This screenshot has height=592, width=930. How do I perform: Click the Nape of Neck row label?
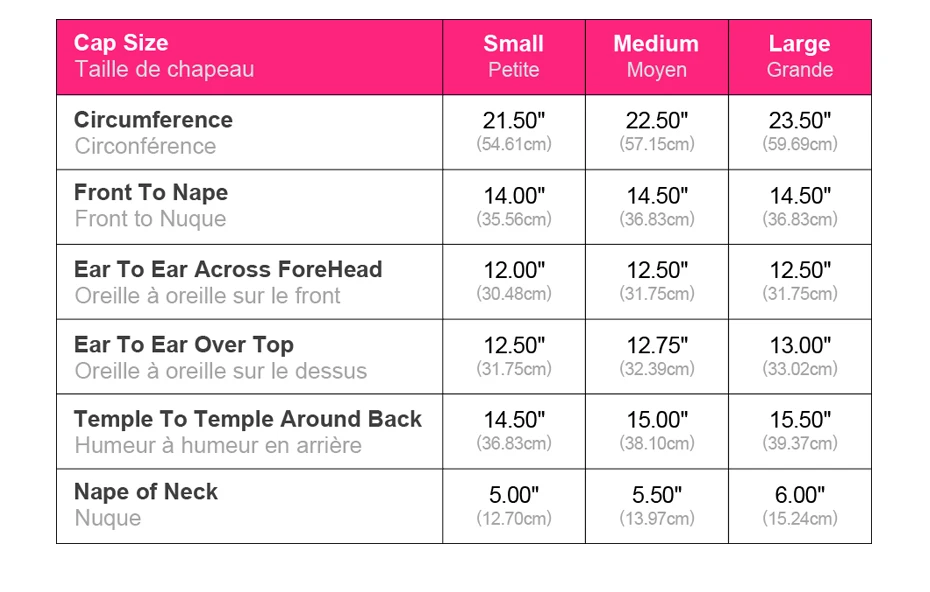pyautogui.click(x=146, y=492)
